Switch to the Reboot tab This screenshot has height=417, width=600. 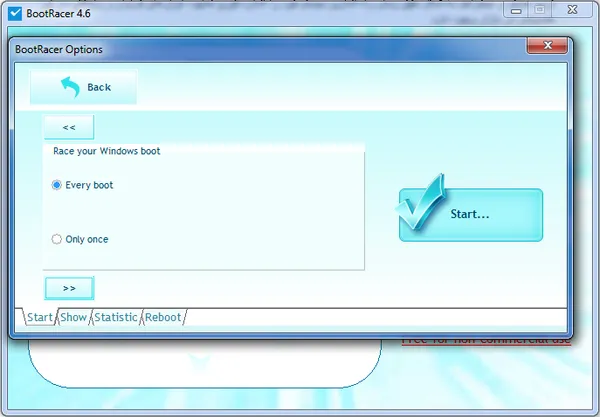(163, 317)
